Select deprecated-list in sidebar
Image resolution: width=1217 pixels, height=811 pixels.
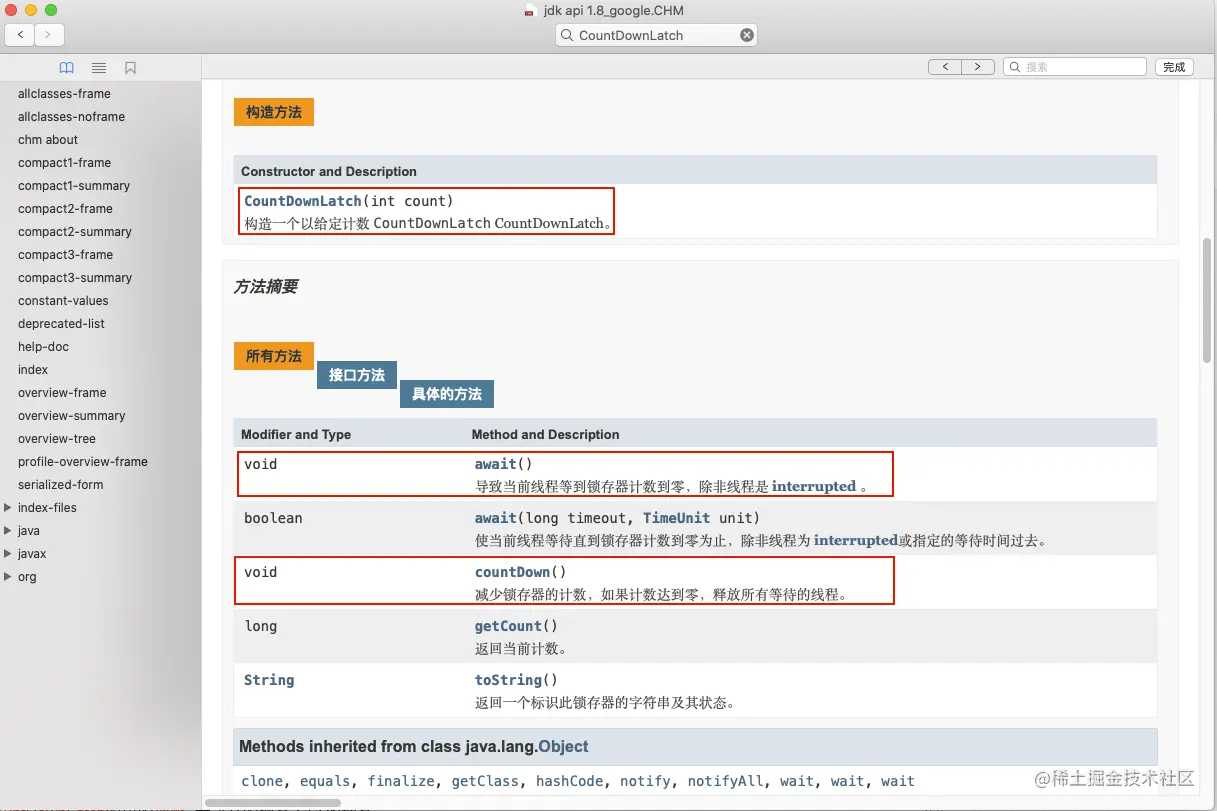pos(61,324)
